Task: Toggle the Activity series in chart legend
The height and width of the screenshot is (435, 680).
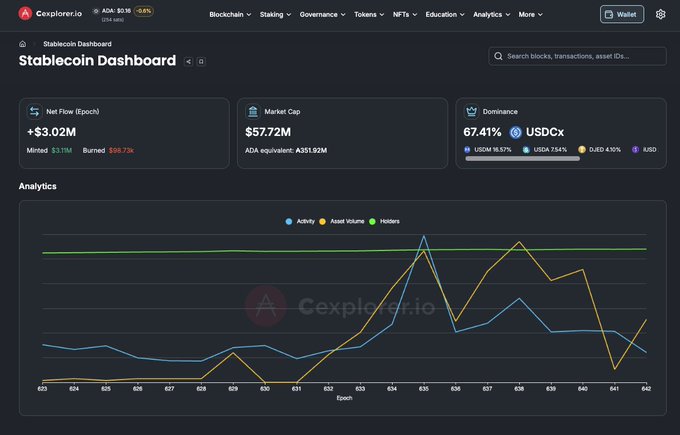Action: pyautogui.click(x=300, y=221)
